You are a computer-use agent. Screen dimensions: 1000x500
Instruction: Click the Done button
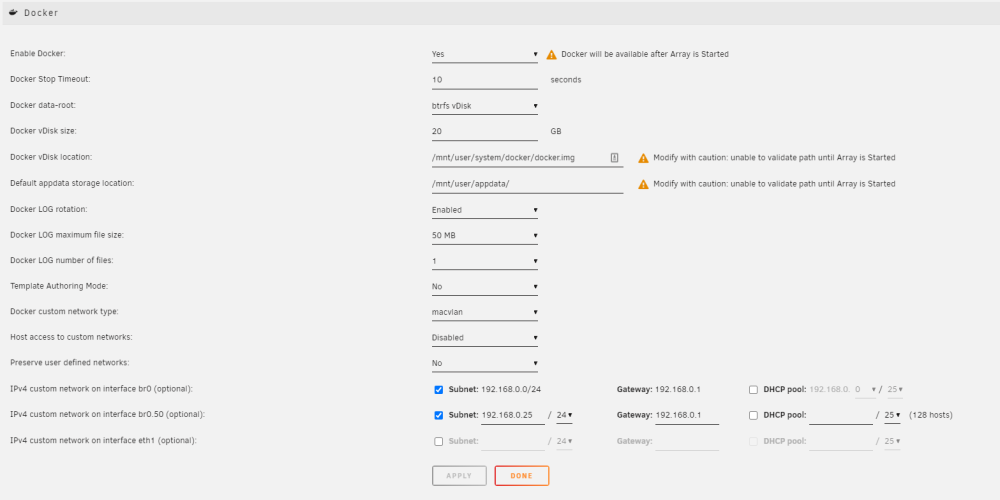click(522, 476)
